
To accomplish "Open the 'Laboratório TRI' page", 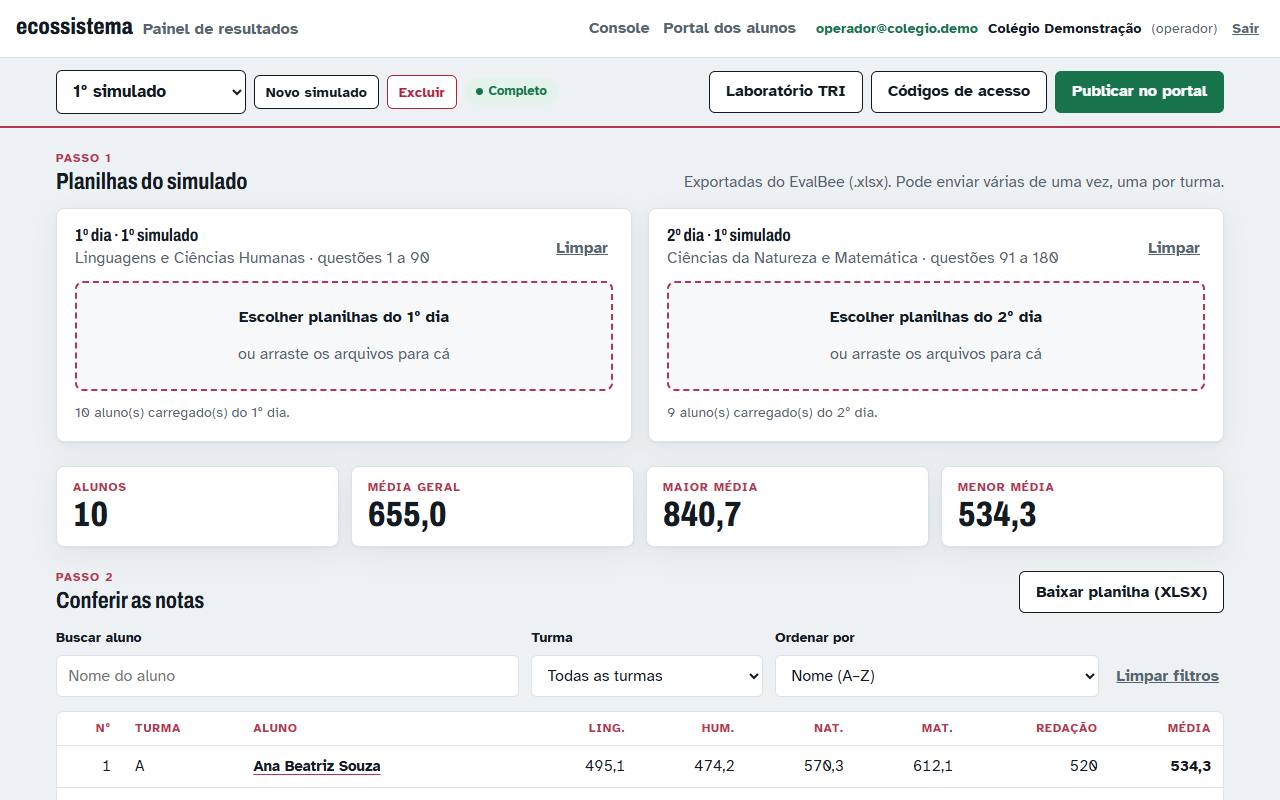I will click(786, 92).
